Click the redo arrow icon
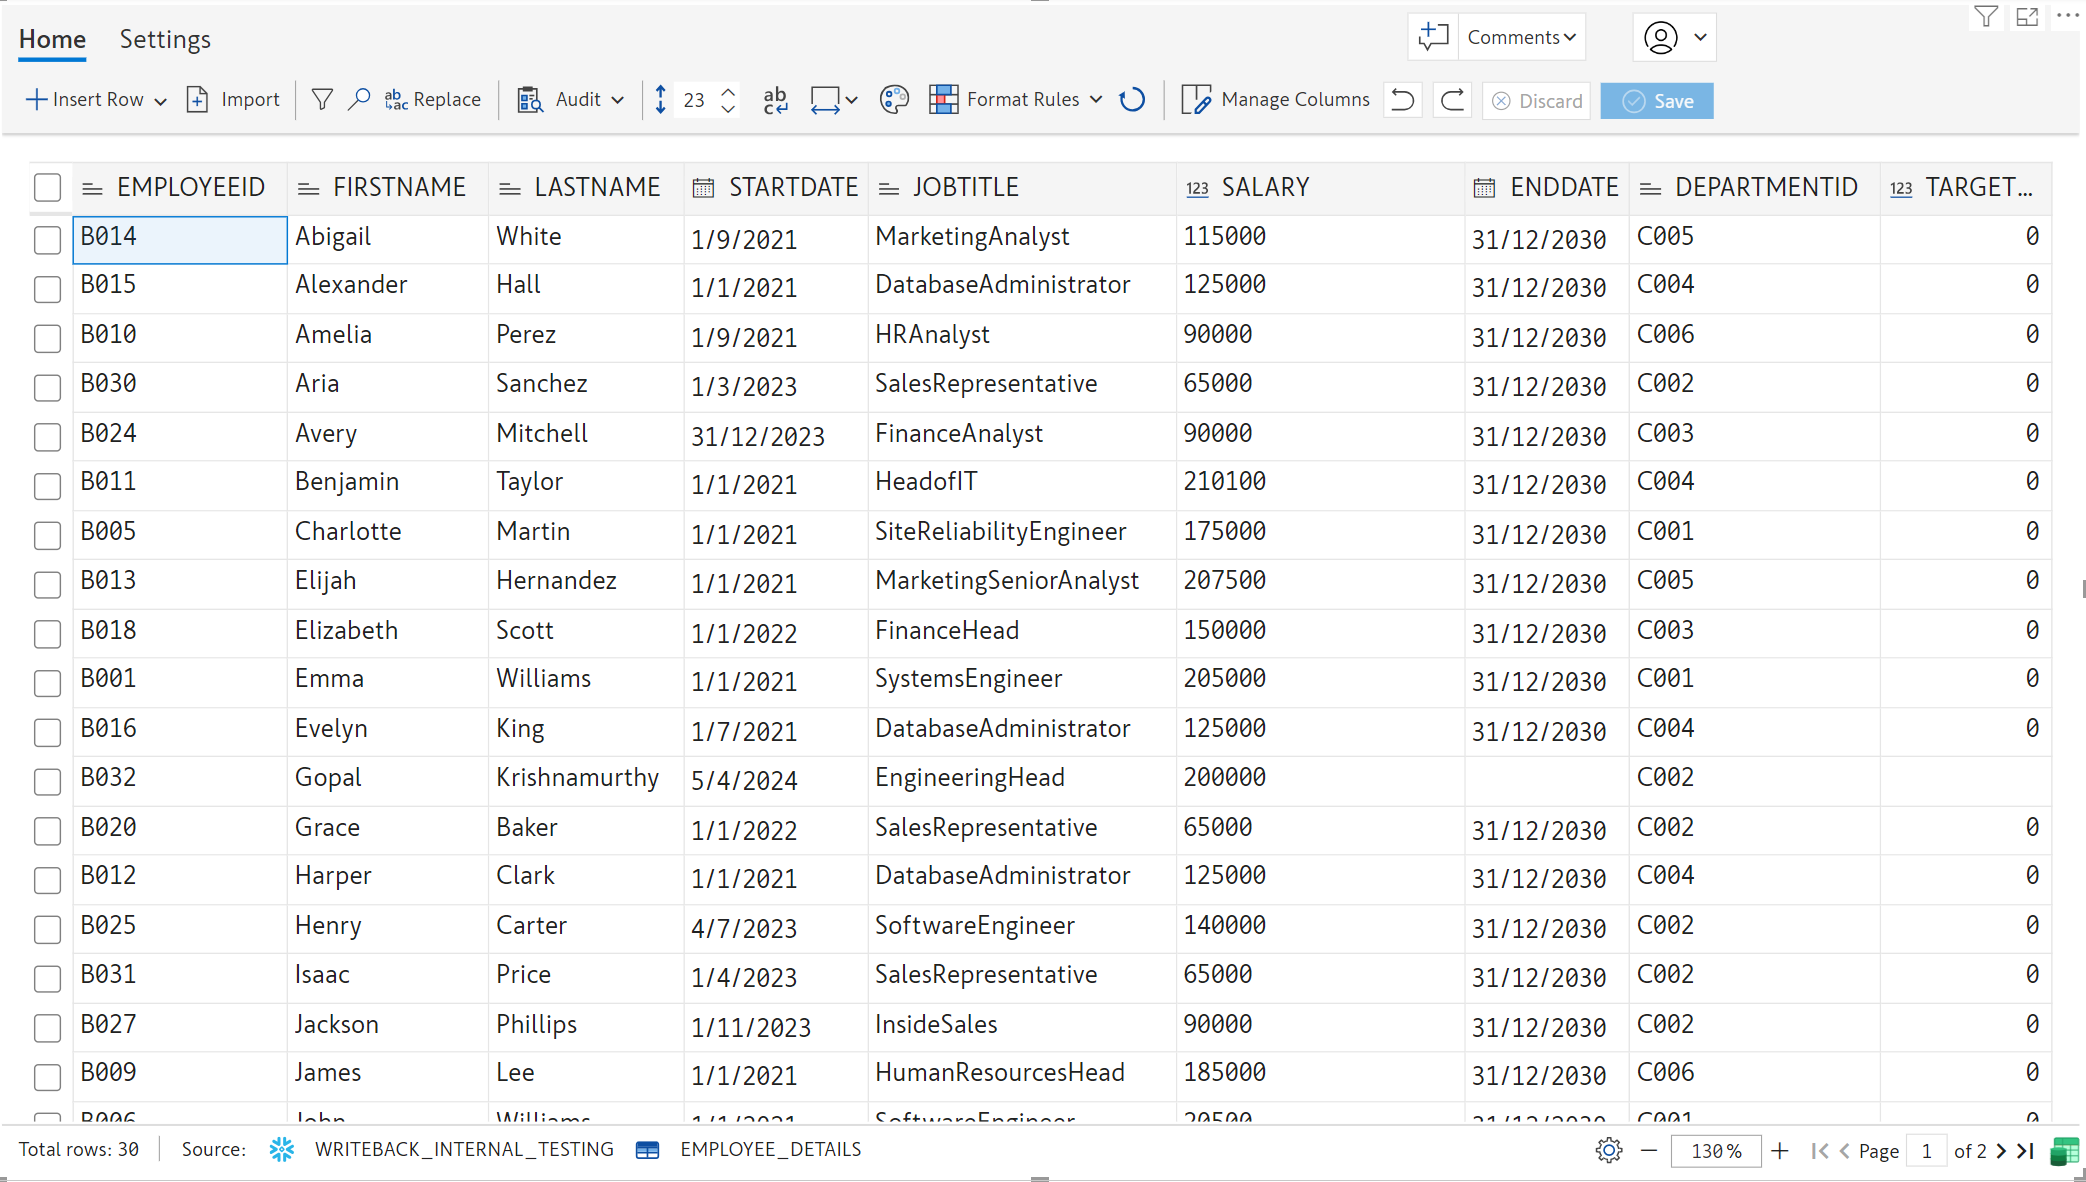Viewport: 2086px width, 1182px height. click(x=1452, y=100)
